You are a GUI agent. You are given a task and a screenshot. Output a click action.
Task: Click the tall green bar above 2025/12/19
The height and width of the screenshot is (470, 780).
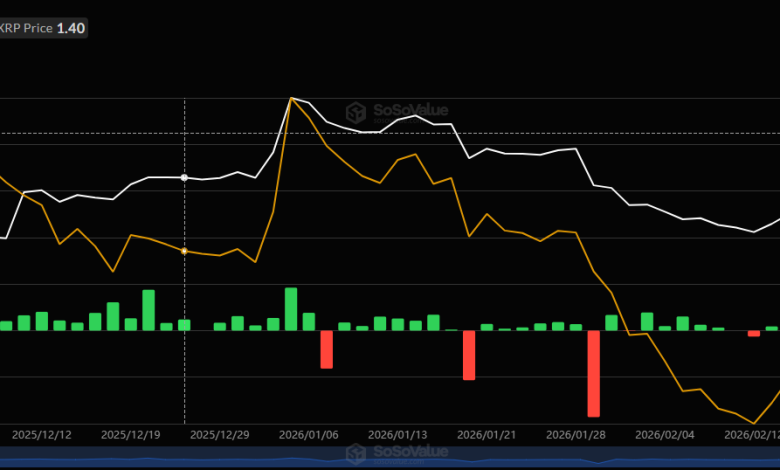pos(148,310)
